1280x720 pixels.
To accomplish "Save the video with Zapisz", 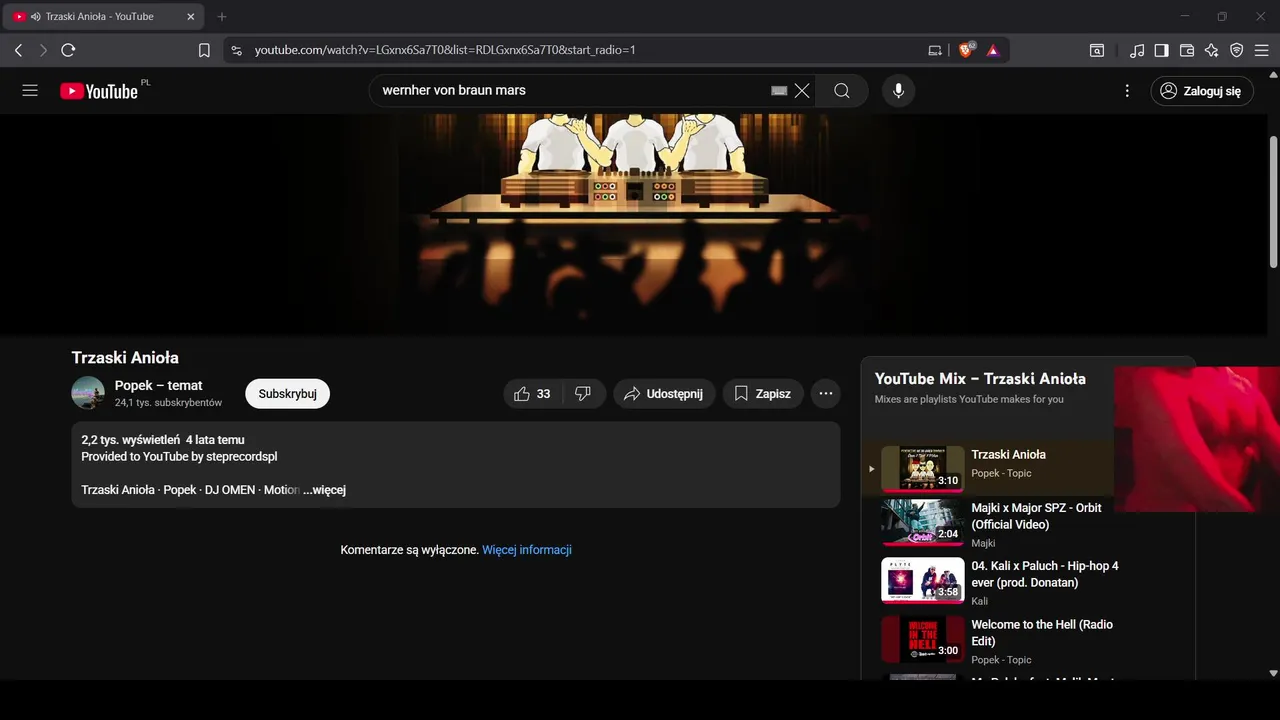I will pos(762,394).
